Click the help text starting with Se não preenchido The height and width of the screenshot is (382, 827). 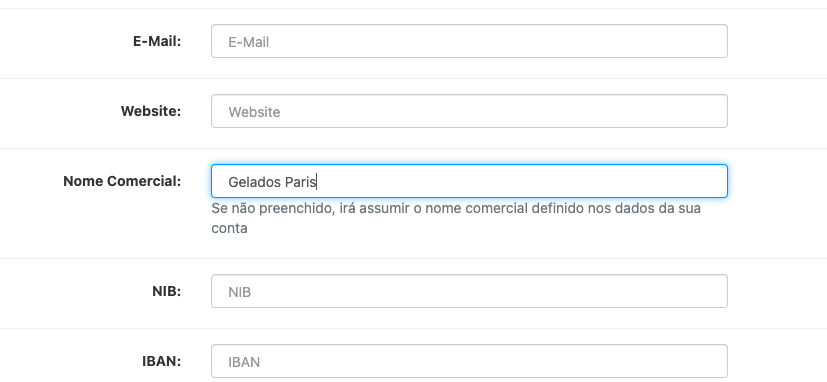[x=456, y=218]
